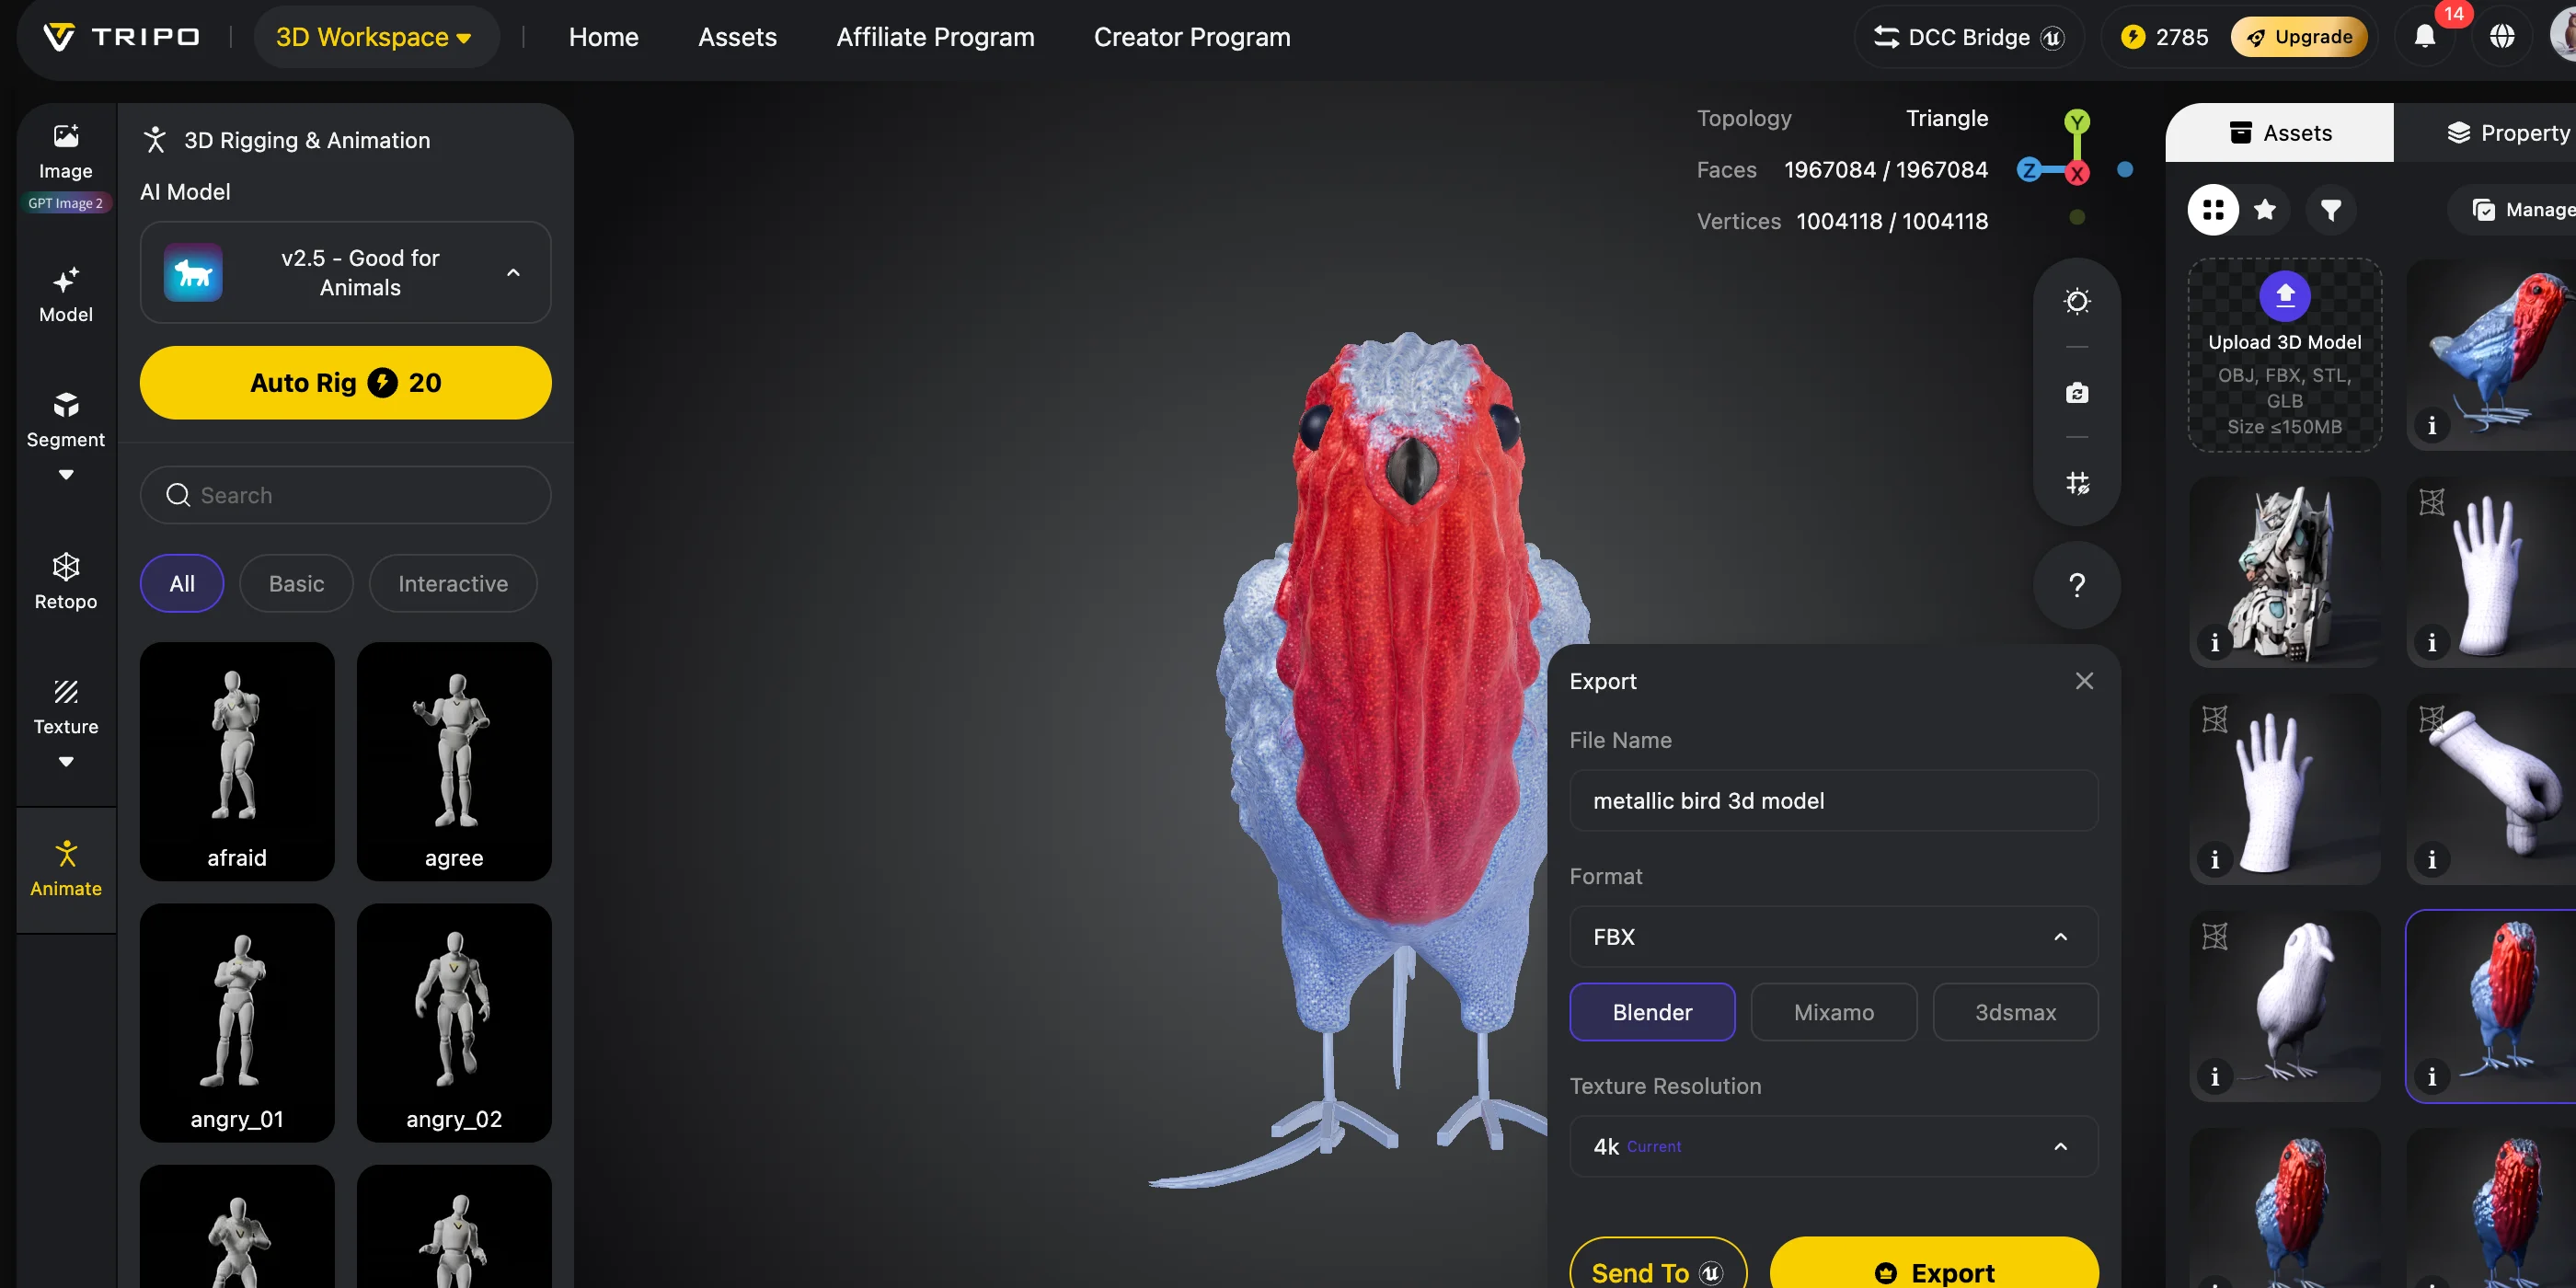Select the angry_01 animation preset

click(x=237, y=1023)
